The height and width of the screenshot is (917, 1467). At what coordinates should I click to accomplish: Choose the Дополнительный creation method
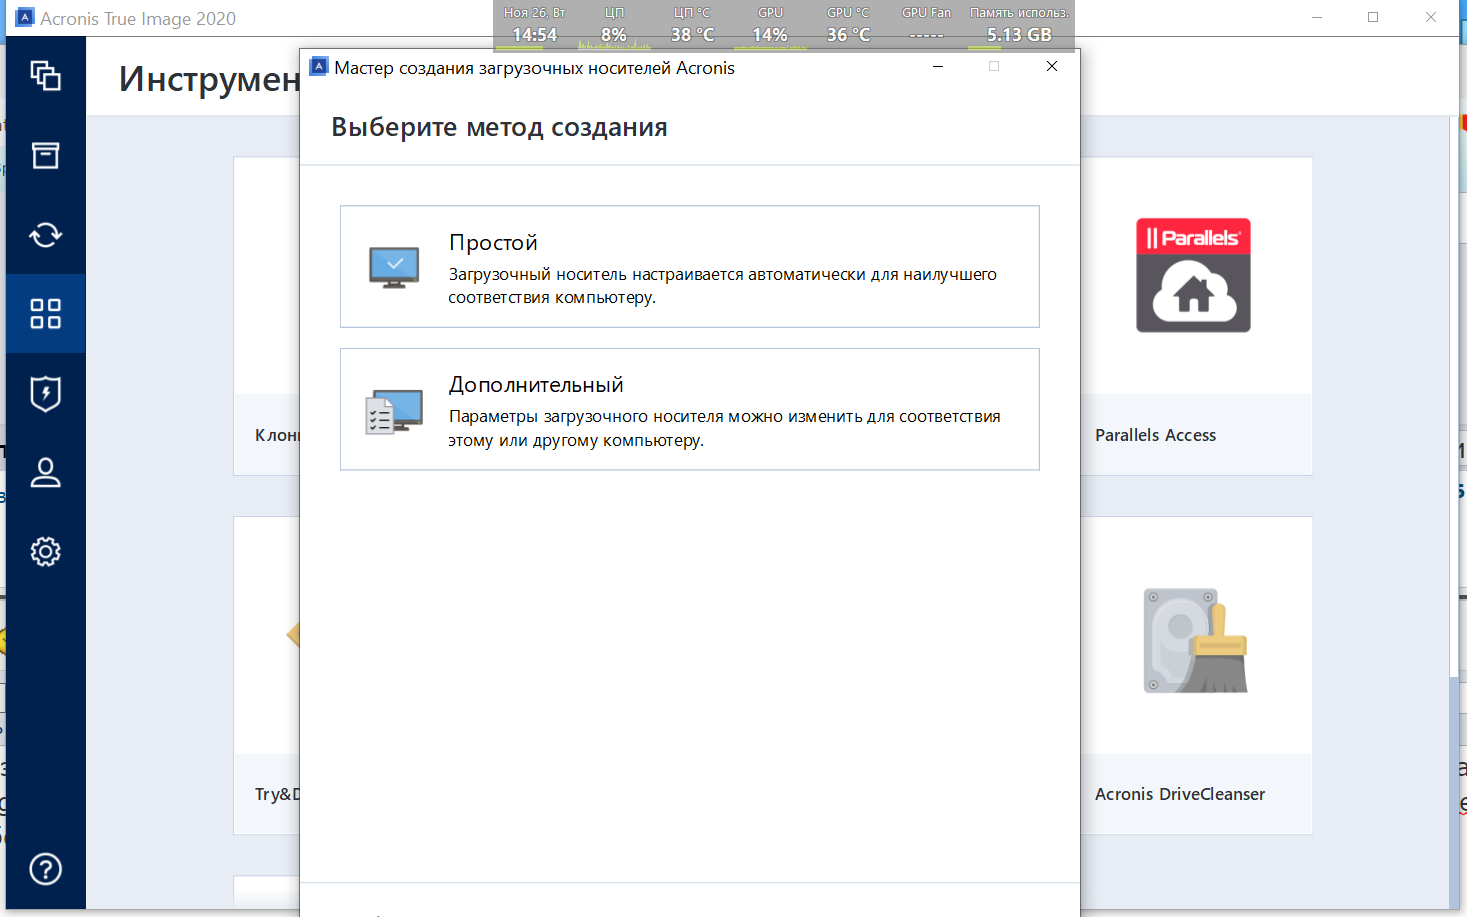click(690, 409)
